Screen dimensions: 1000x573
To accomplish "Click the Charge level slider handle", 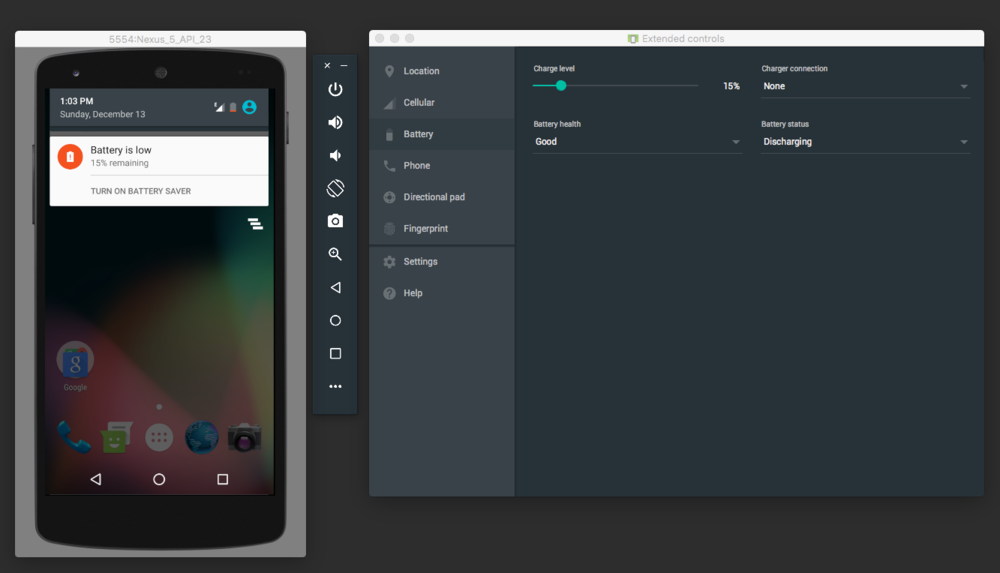I will coord(561,86).
